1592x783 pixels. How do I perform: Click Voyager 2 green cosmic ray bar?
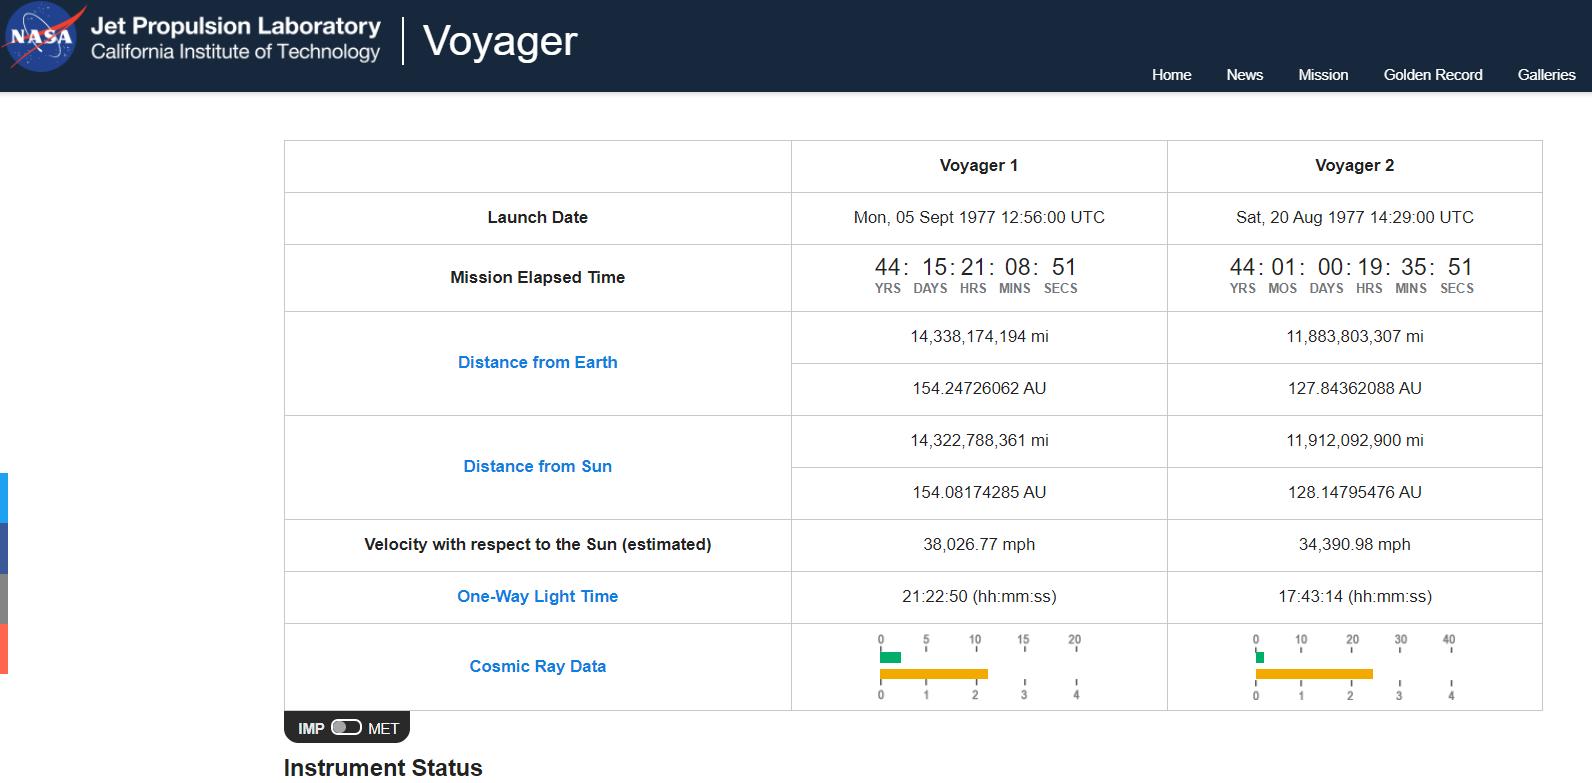[1260, 657]
